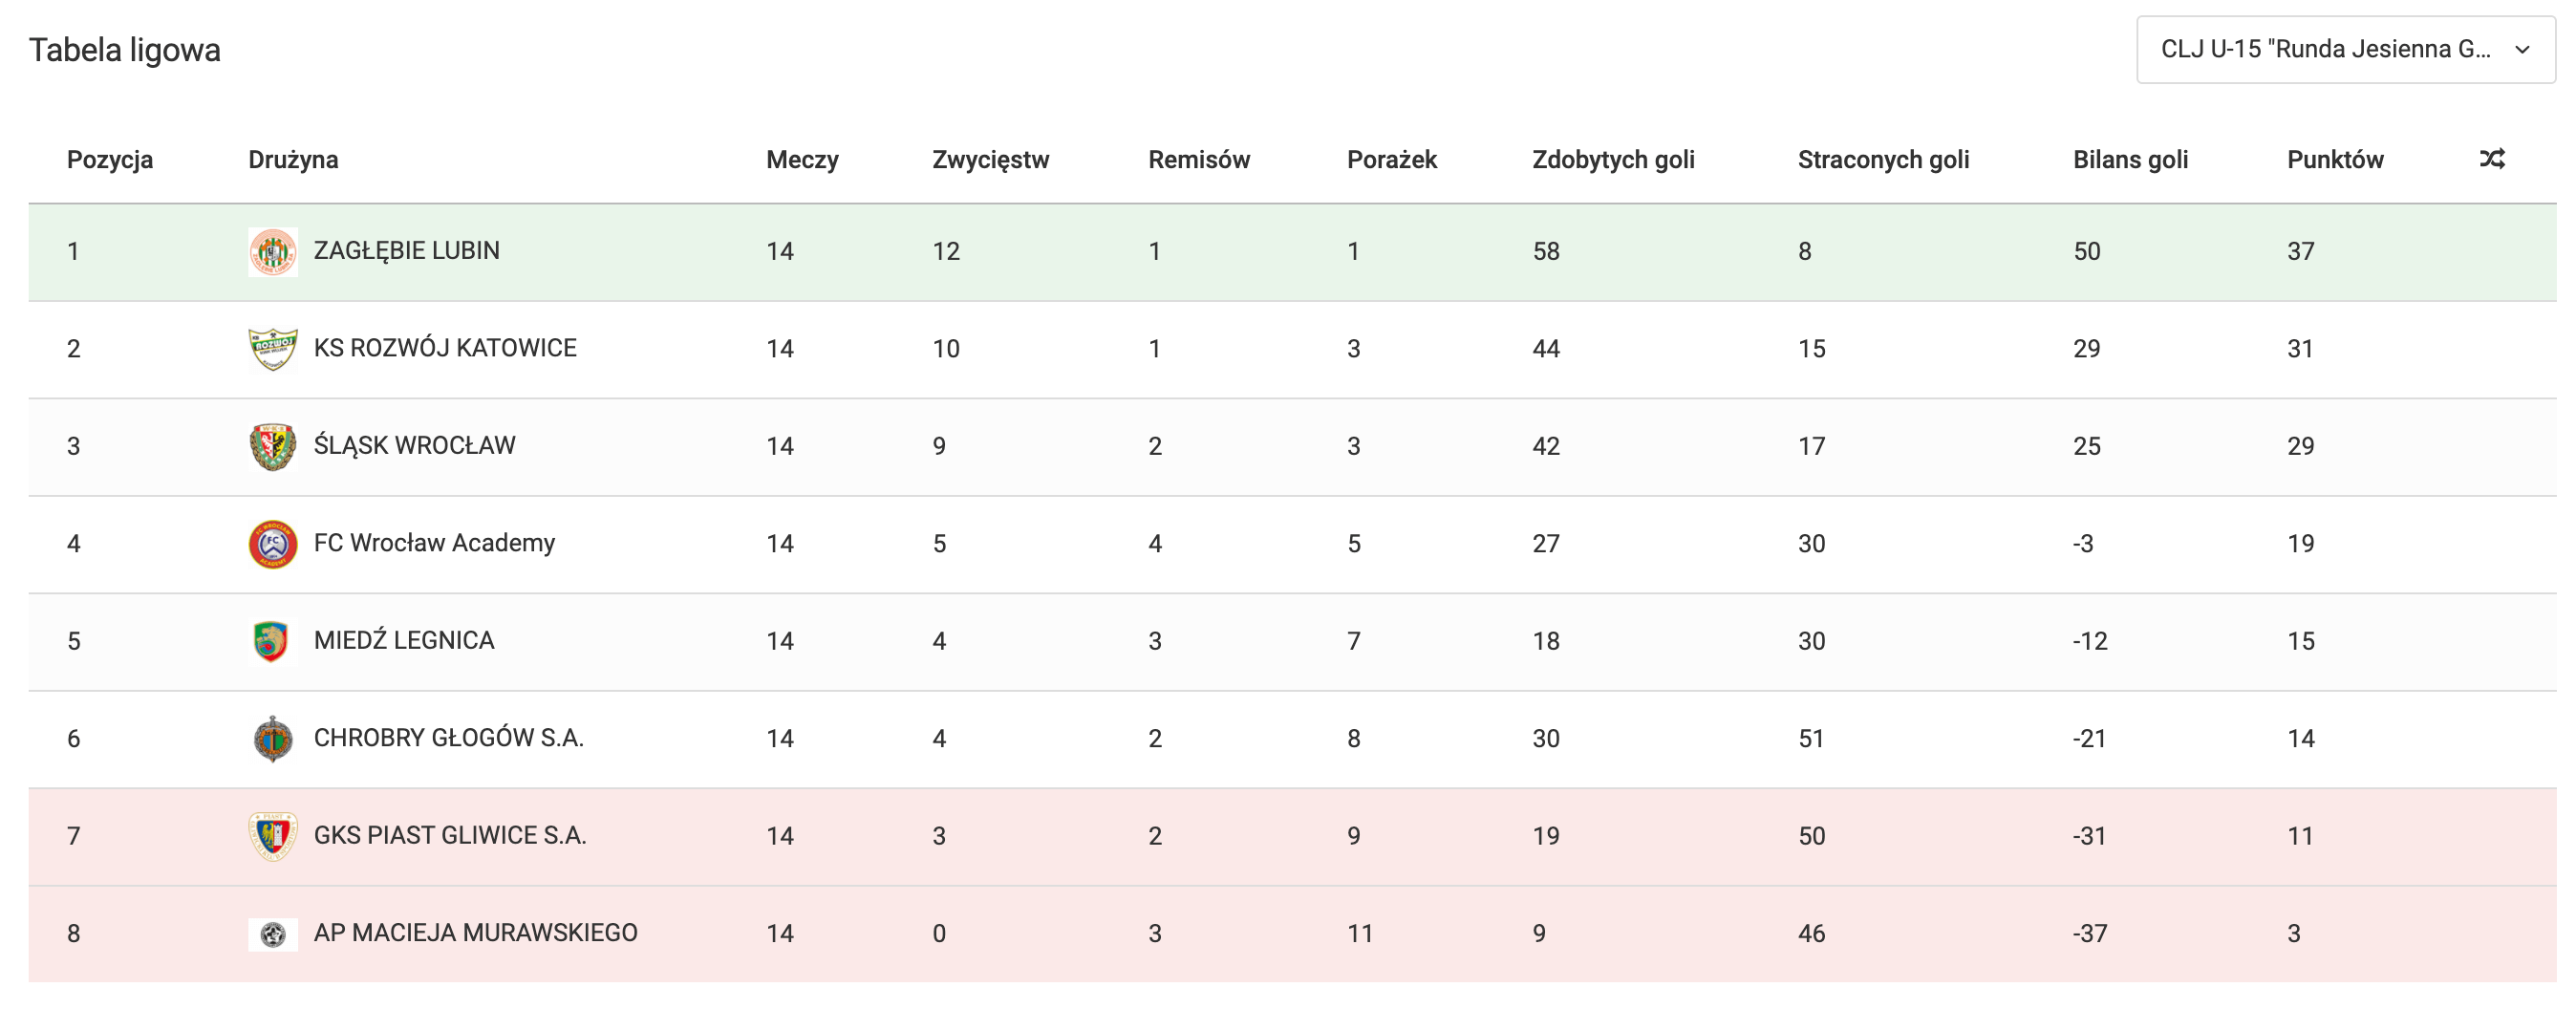
Task: Click the shuffle icon in table header
Action: click(2491, 159)
